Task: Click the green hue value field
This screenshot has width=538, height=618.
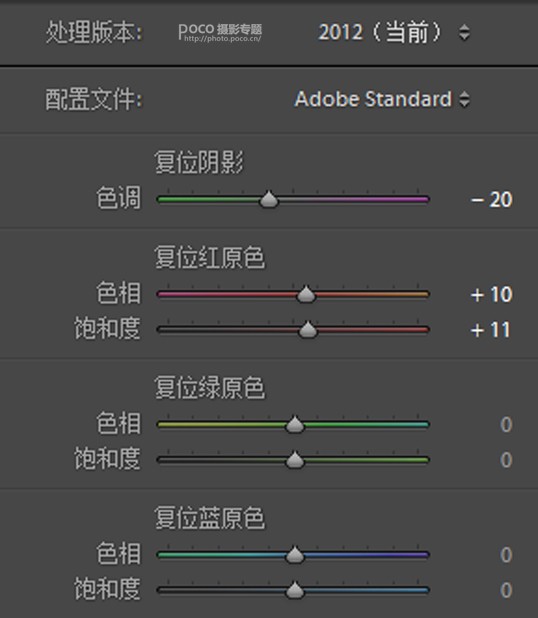Action: pyautogui.click(x=506, y=424)
